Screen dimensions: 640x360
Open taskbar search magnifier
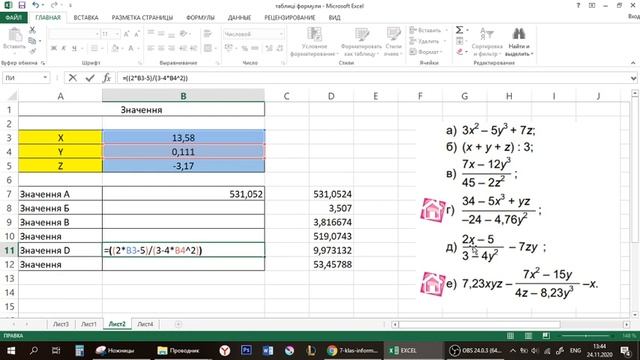click(34, 350)
